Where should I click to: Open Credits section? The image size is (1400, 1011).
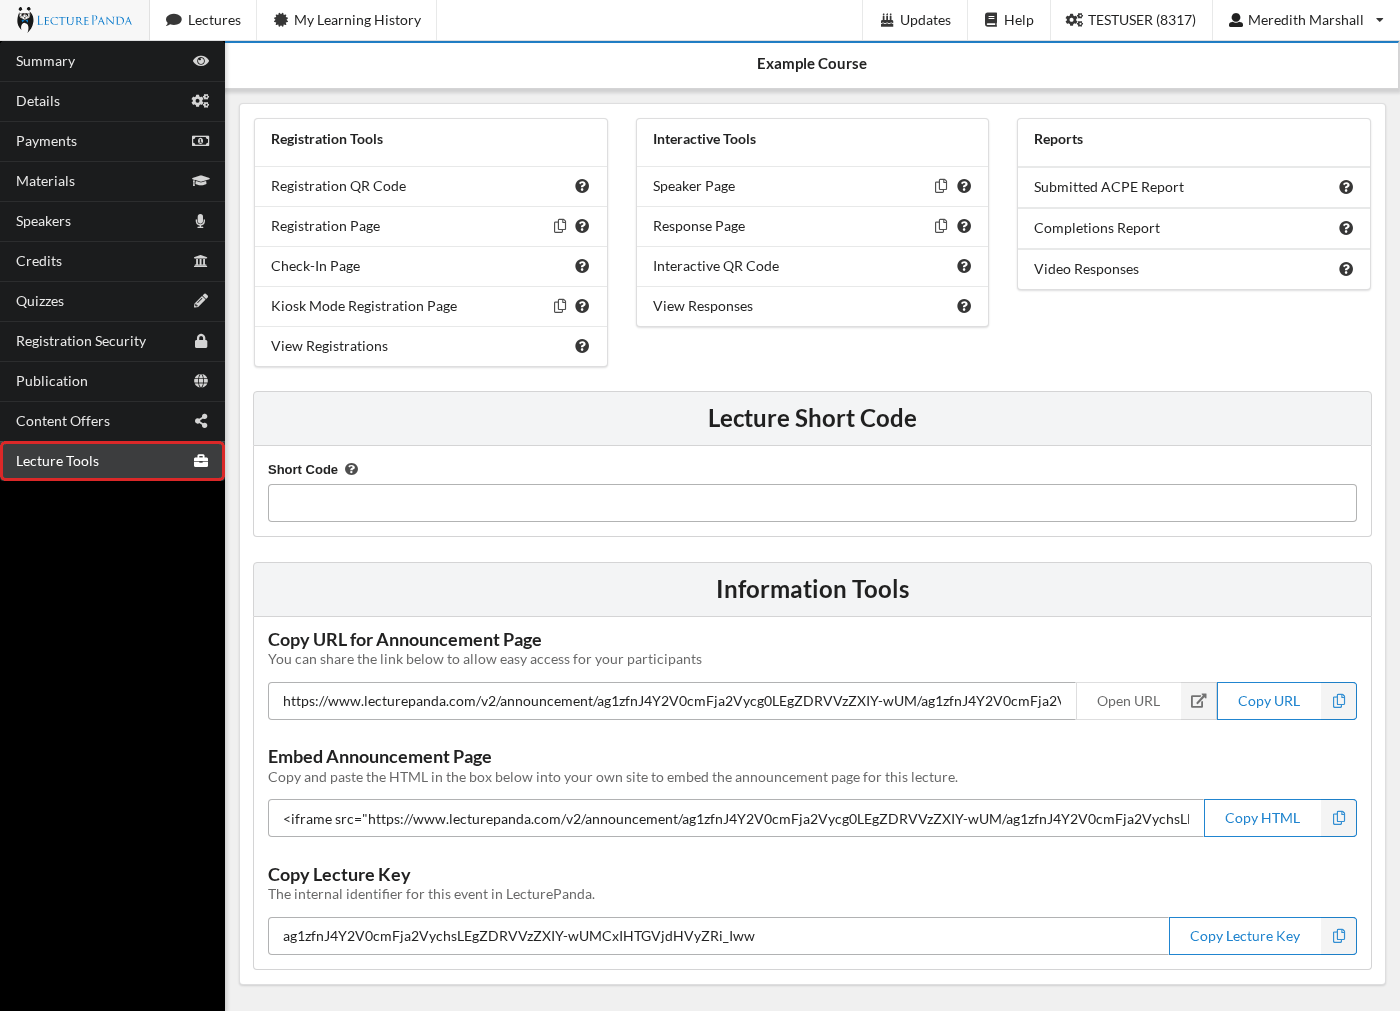pyautogui.click(x=112, y=261)
